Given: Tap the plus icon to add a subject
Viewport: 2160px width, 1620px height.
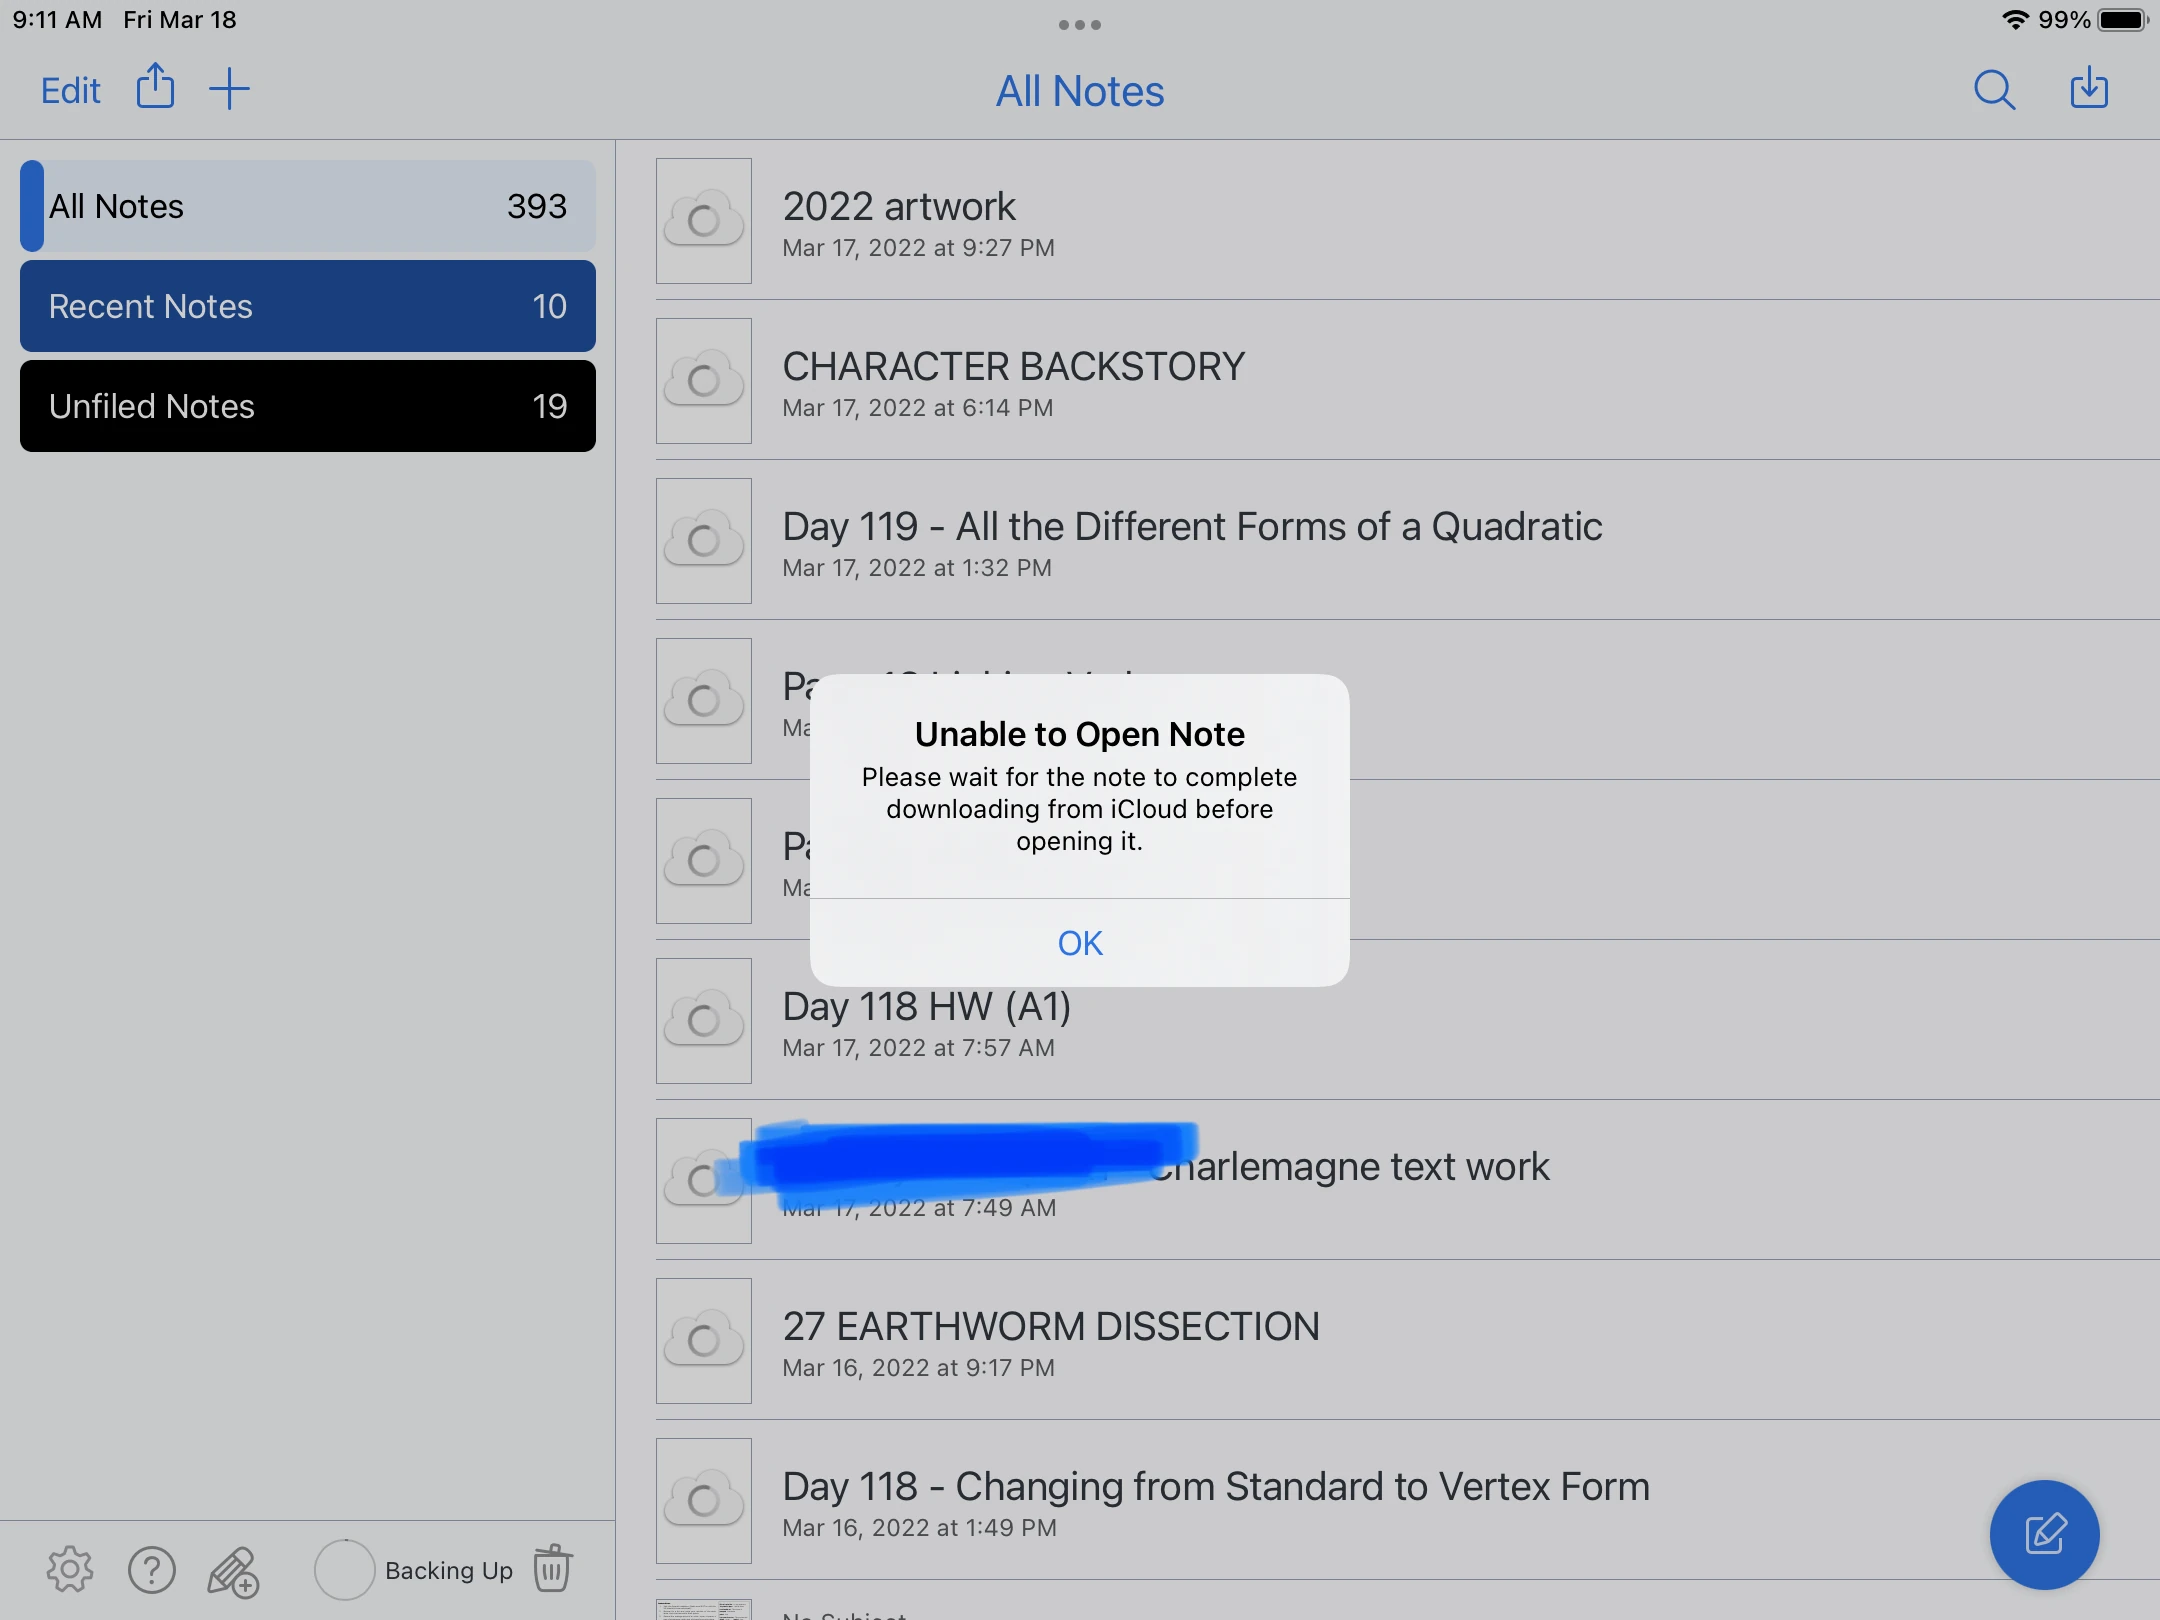Looking at the screenshot, I should [229, 89].
